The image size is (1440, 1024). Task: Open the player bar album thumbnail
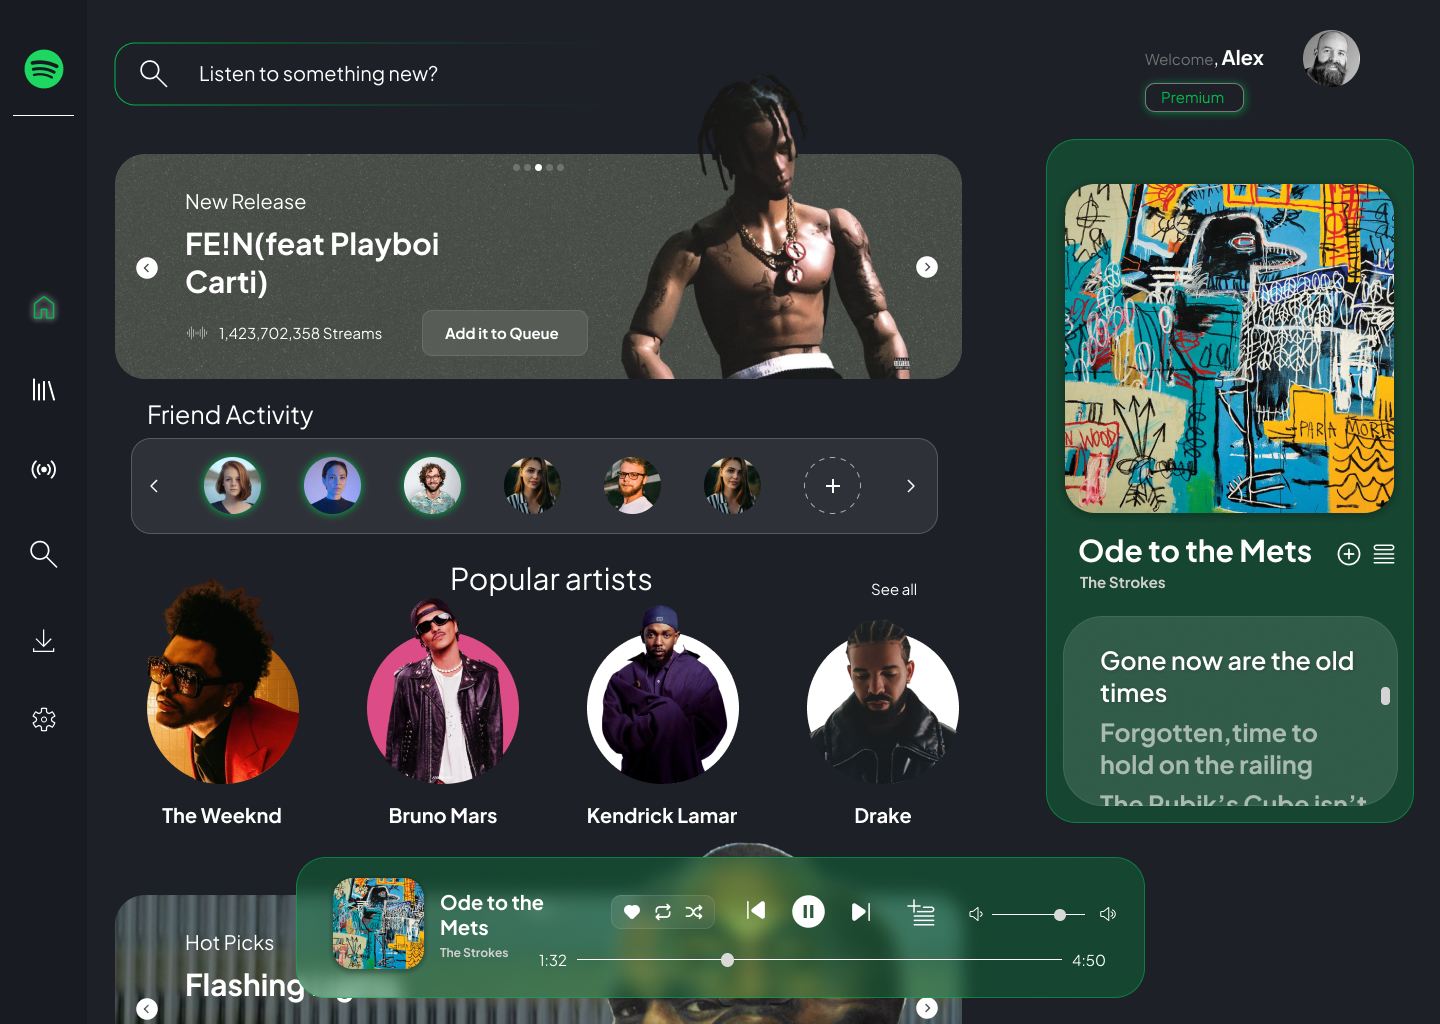pyautogui.click(x=379, y=924)
